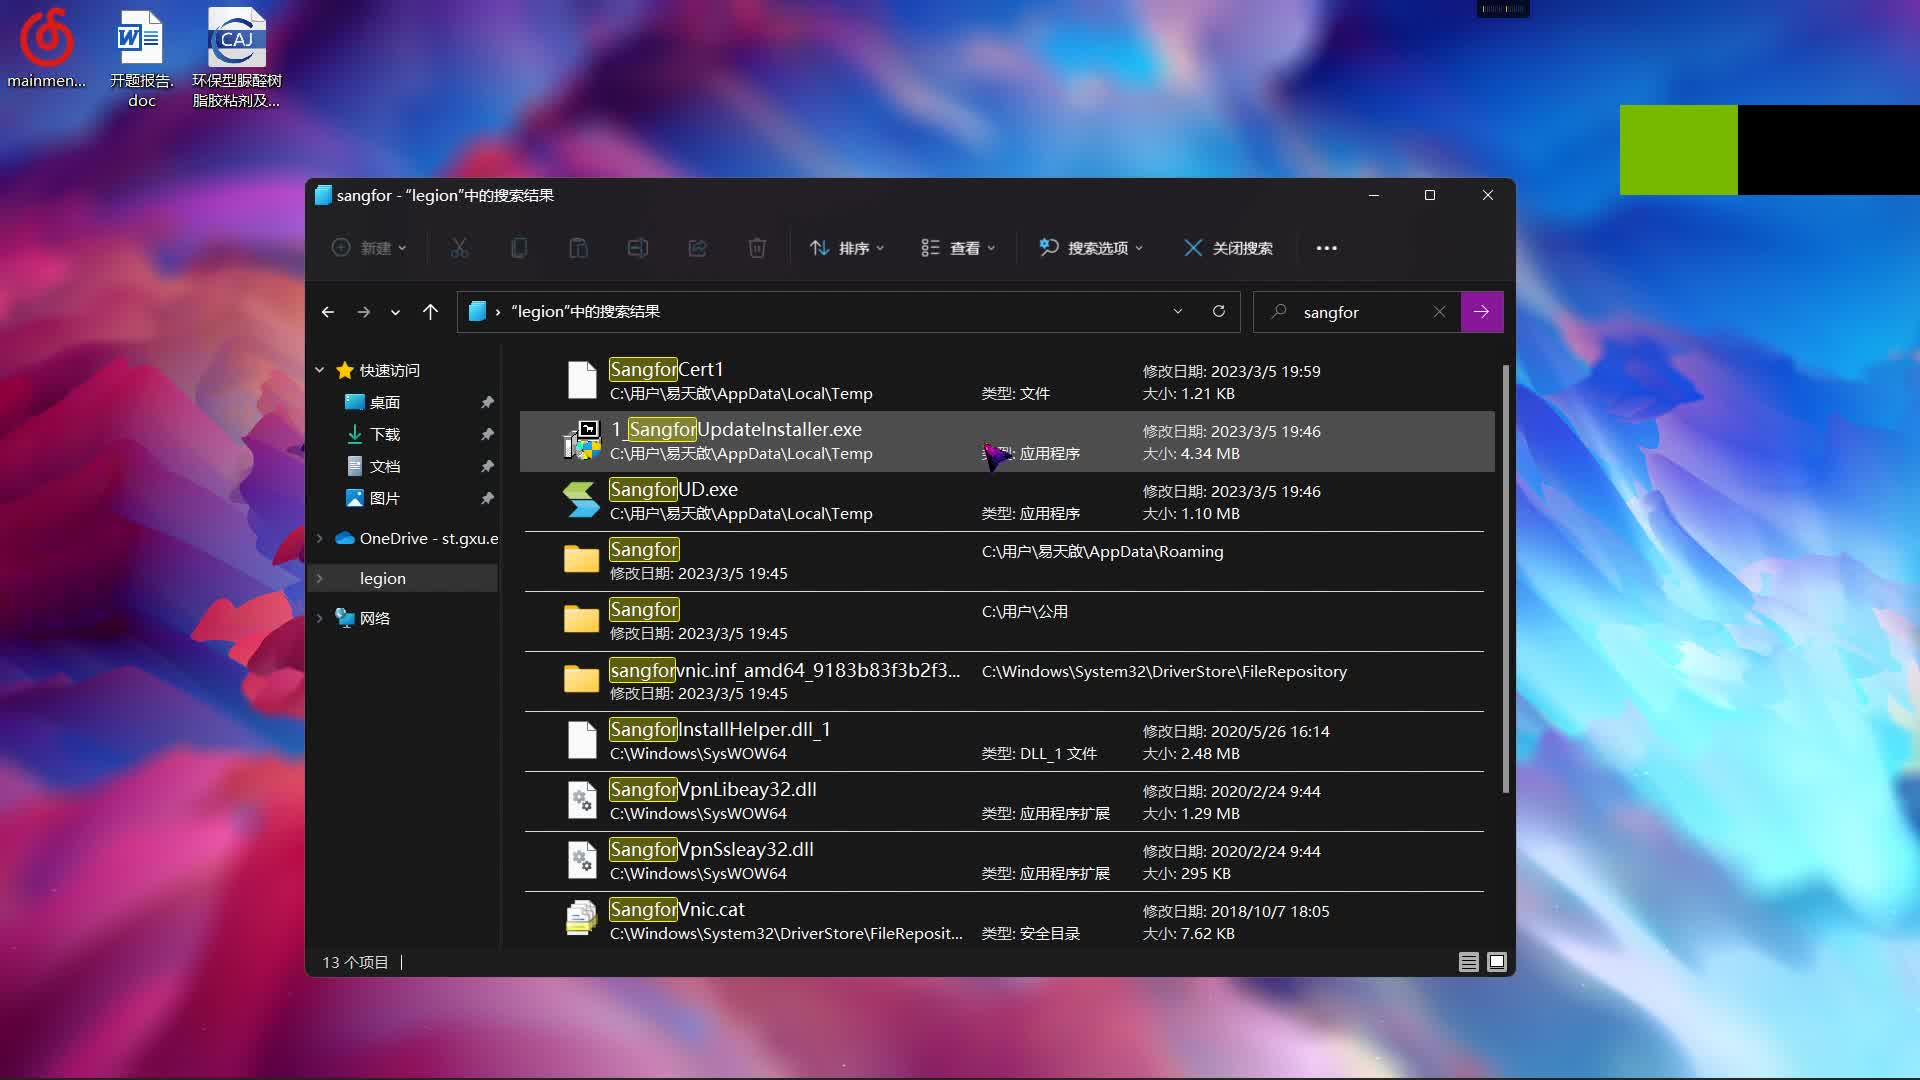Open the Share icon in the toolbar
Viewport: 1920px width, 1080px height.
click(x=698, y=247)
